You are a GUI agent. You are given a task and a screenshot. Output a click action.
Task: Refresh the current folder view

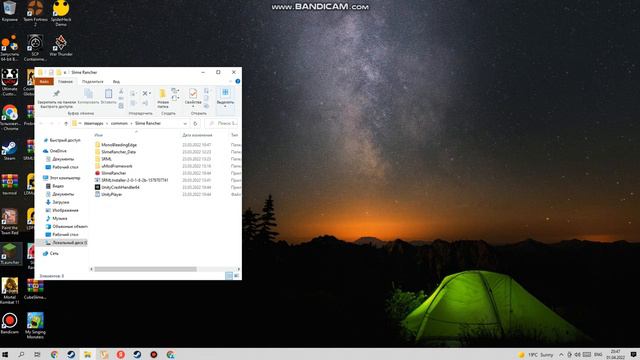196,123
